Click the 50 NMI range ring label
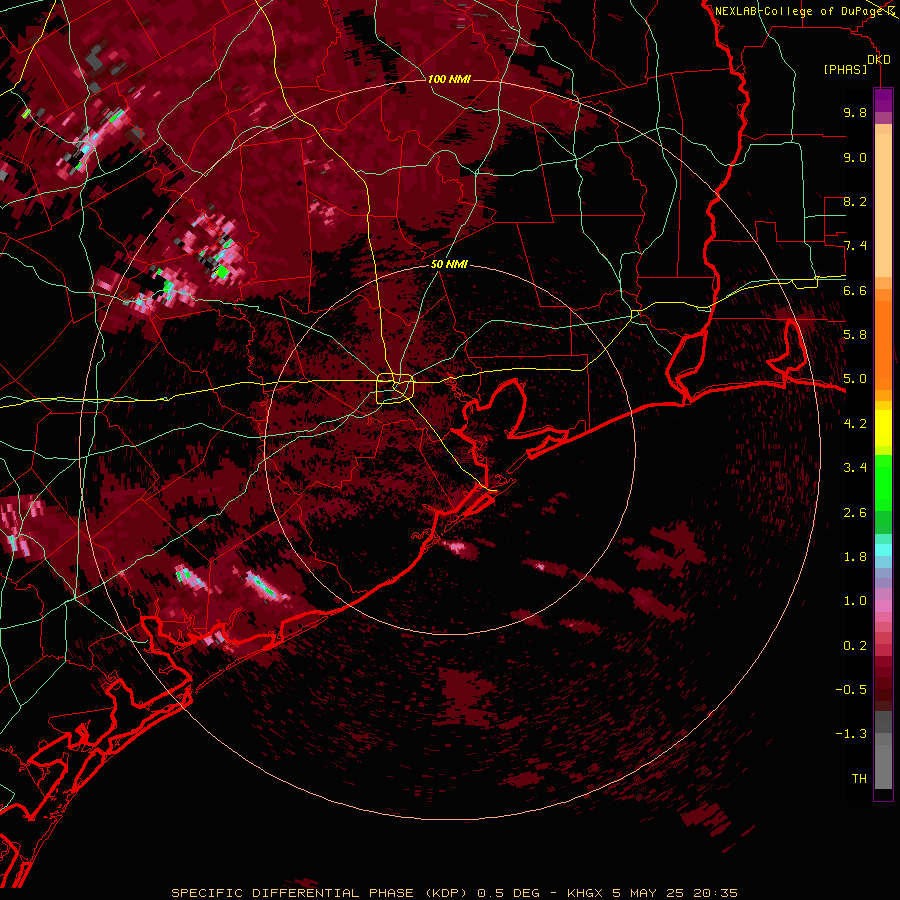The image size is (900, 900). point(449,264)
